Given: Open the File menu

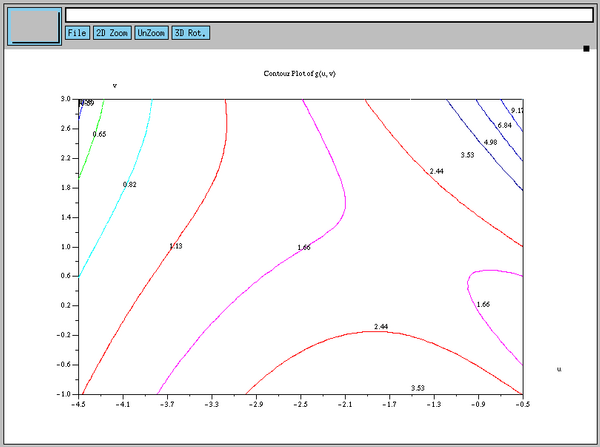Looking at the screenshot, I should (x=77, y=33).
